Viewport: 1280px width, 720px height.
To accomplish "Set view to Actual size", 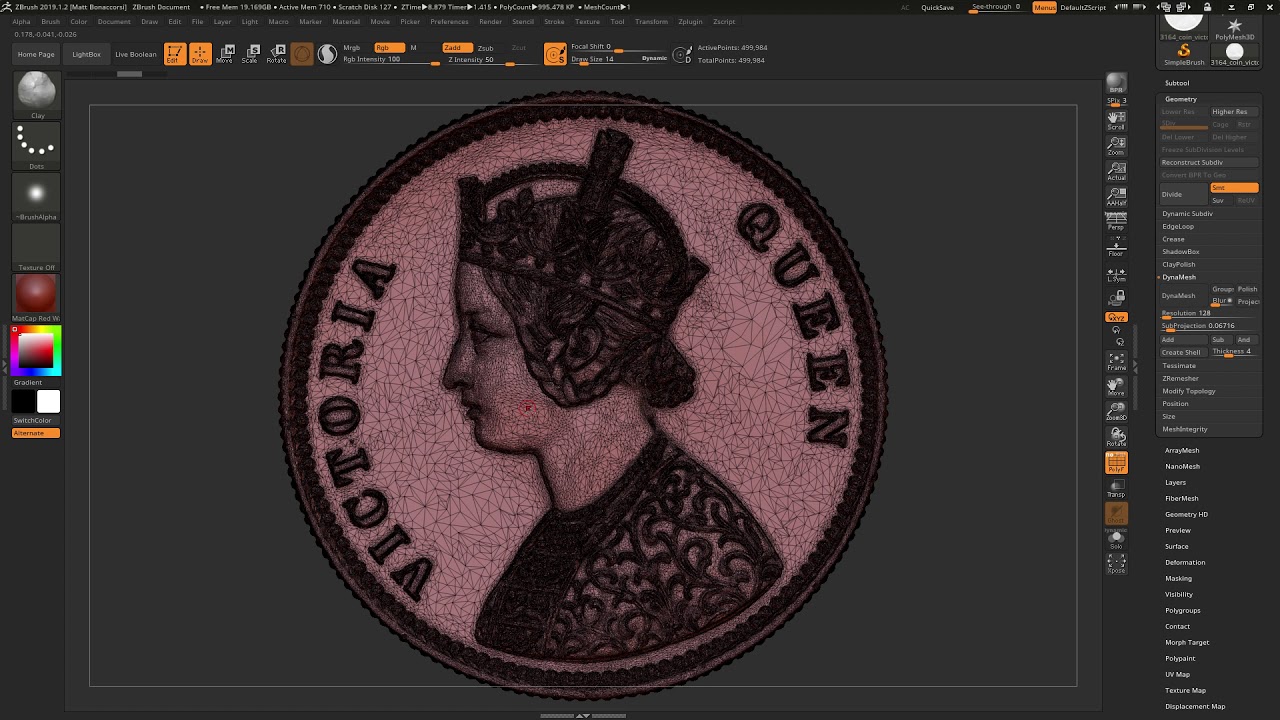I will click(1116, 171).
